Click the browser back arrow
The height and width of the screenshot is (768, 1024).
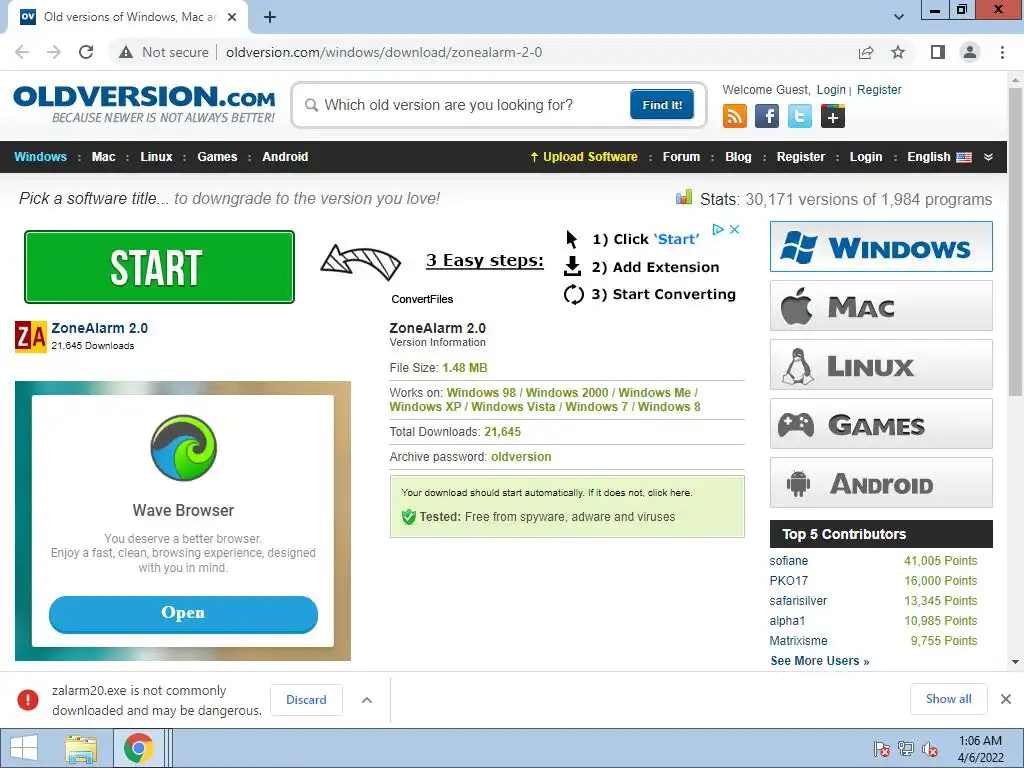tap(22, 52)
